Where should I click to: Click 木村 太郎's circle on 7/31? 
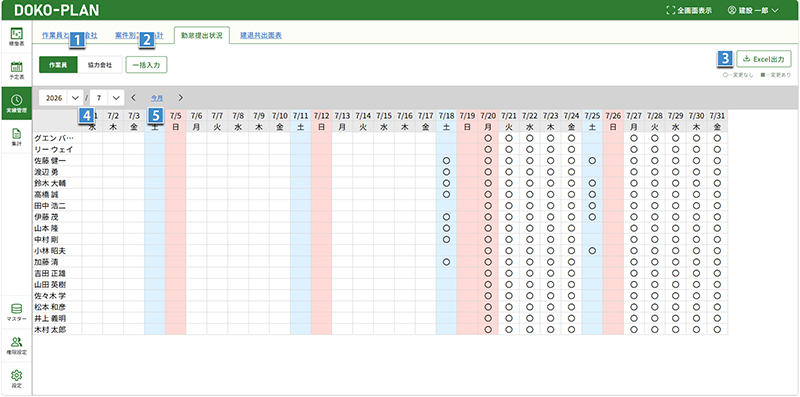(717, 329)
